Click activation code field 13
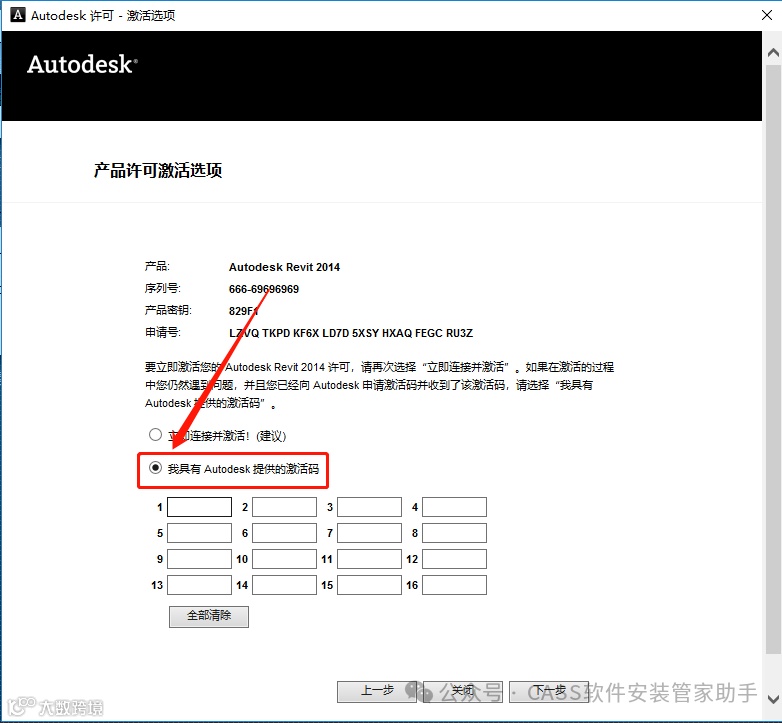 point(199,585)
